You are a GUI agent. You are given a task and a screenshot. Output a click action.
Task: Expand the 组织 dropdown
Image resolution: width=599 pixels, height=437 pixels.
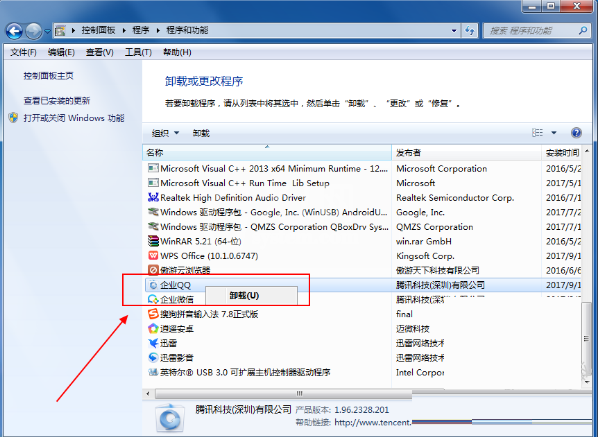coord(165,133)
